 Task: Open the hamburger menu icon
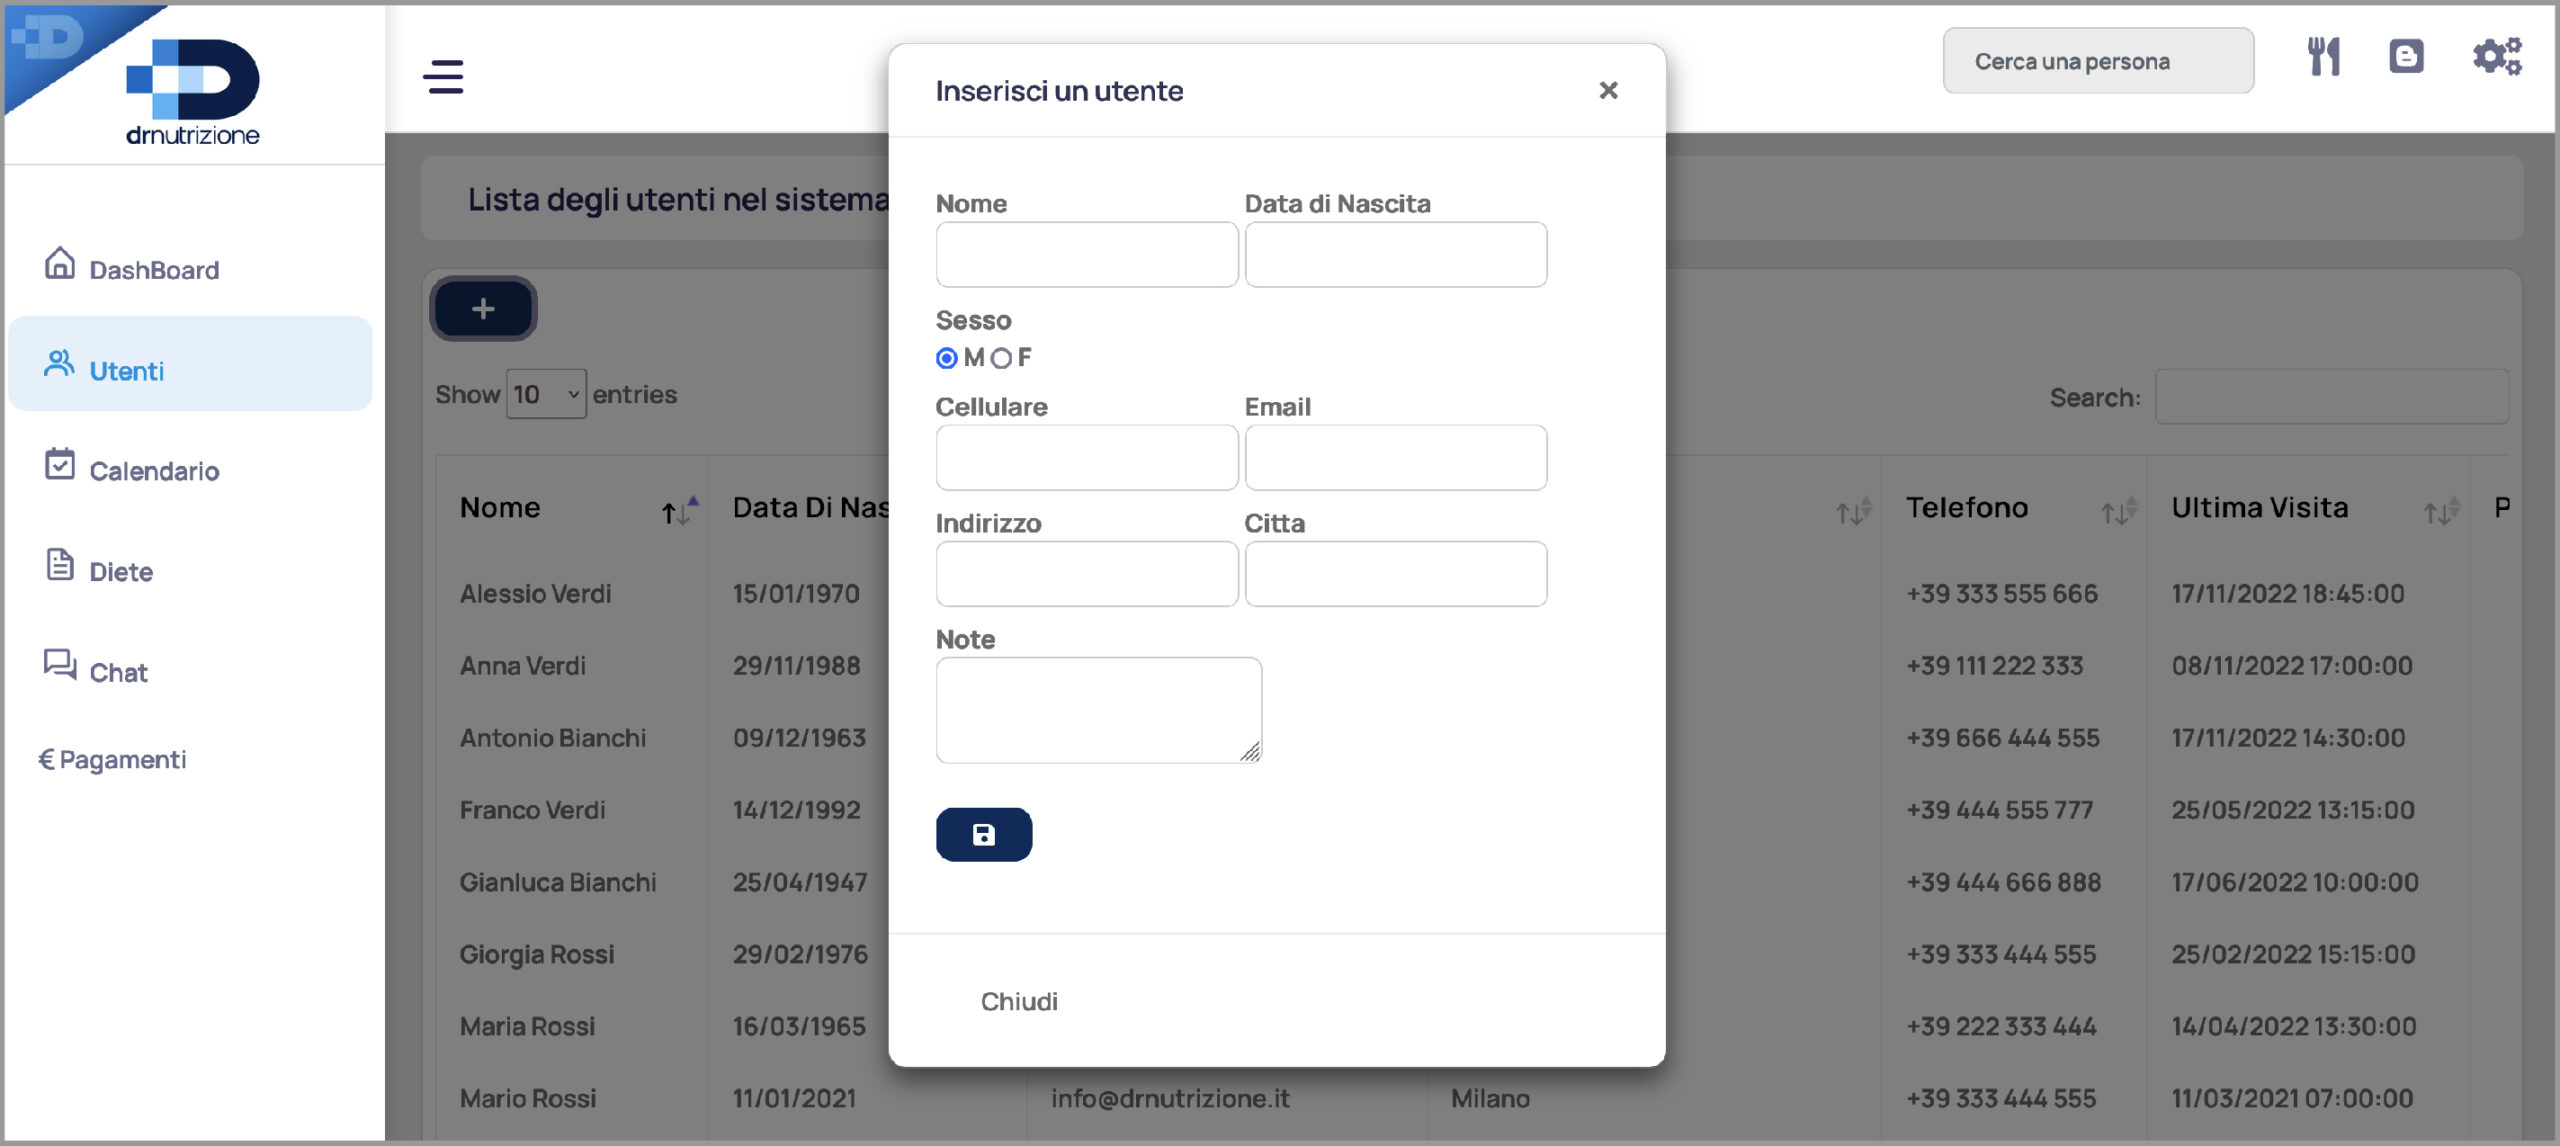click(x=444, y=76)
